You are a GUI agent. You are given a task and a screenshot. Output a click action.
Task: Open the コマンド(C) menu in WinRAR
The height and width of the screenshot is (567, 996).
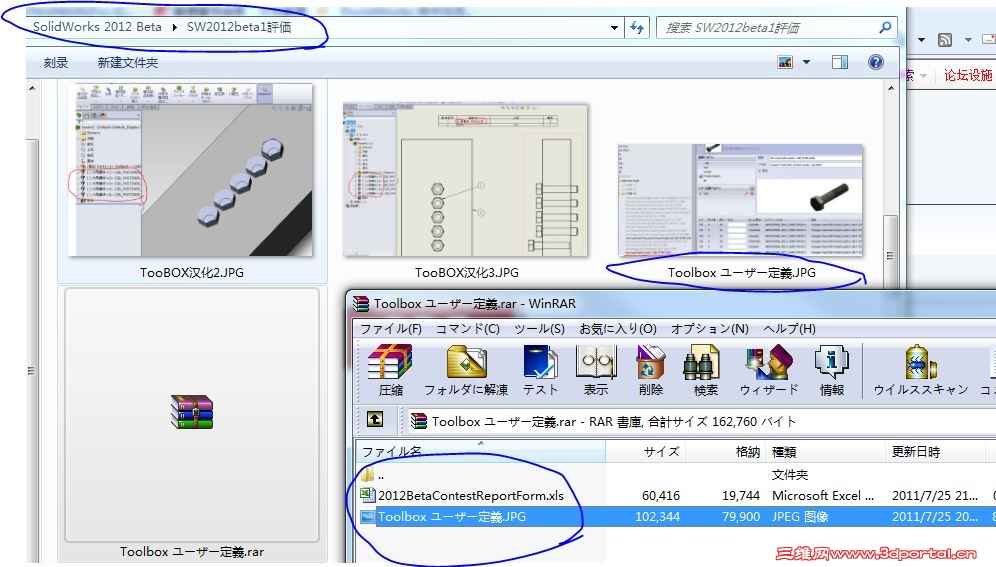pos(468,329)
